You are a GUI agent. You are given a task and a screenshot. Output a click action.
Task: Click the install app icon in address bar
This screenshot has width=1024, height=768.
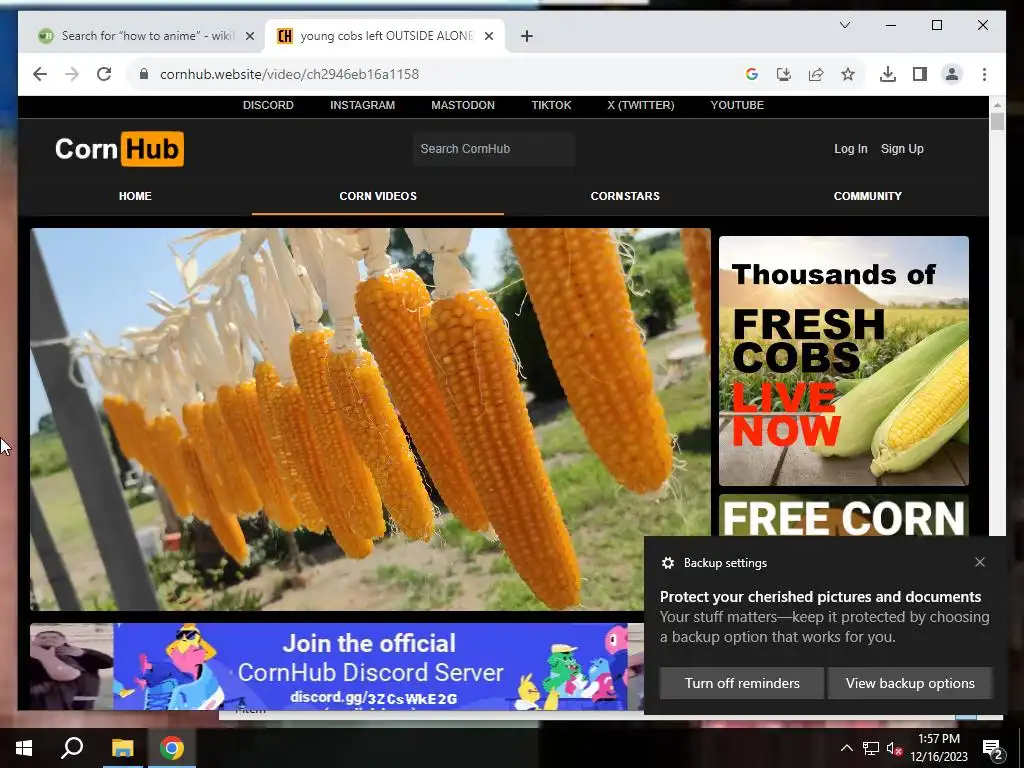784,74
